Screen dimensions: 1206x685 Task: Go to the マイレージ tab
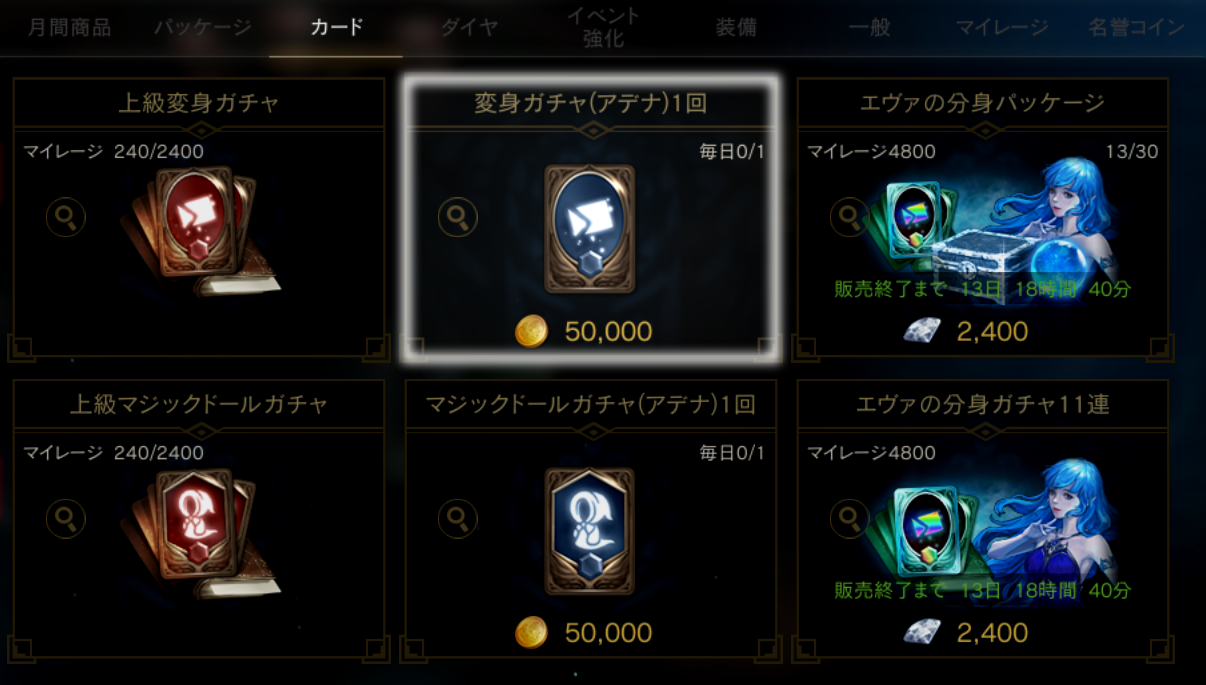pyautogui.click(x=1002, y=27)
